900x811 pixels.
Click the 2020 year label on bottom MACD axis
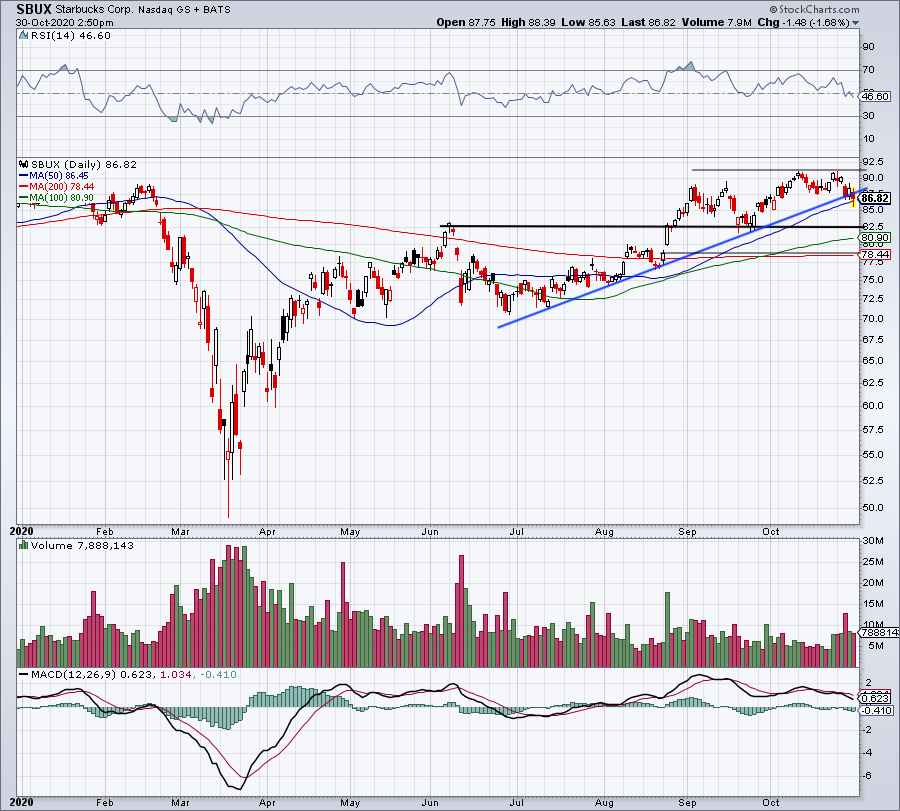pos(22,802)
